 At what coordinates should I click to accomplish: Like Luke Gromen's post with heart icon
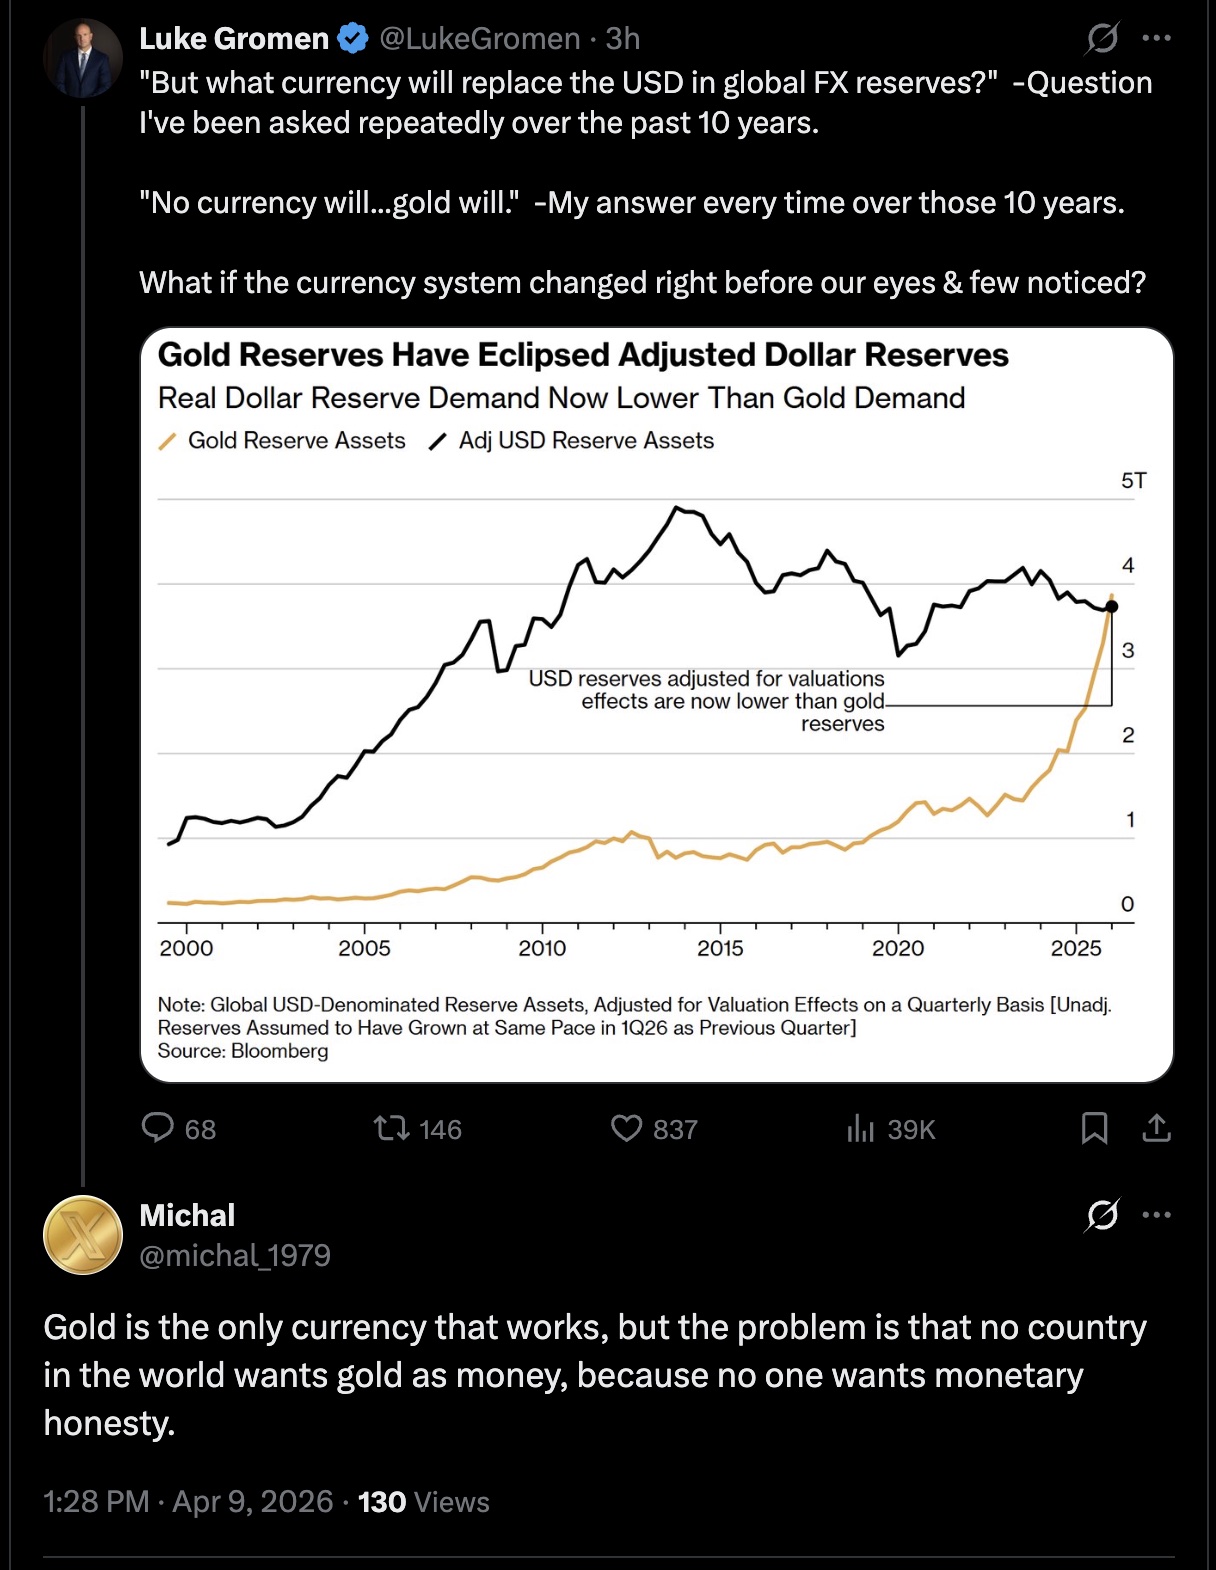626,1129
